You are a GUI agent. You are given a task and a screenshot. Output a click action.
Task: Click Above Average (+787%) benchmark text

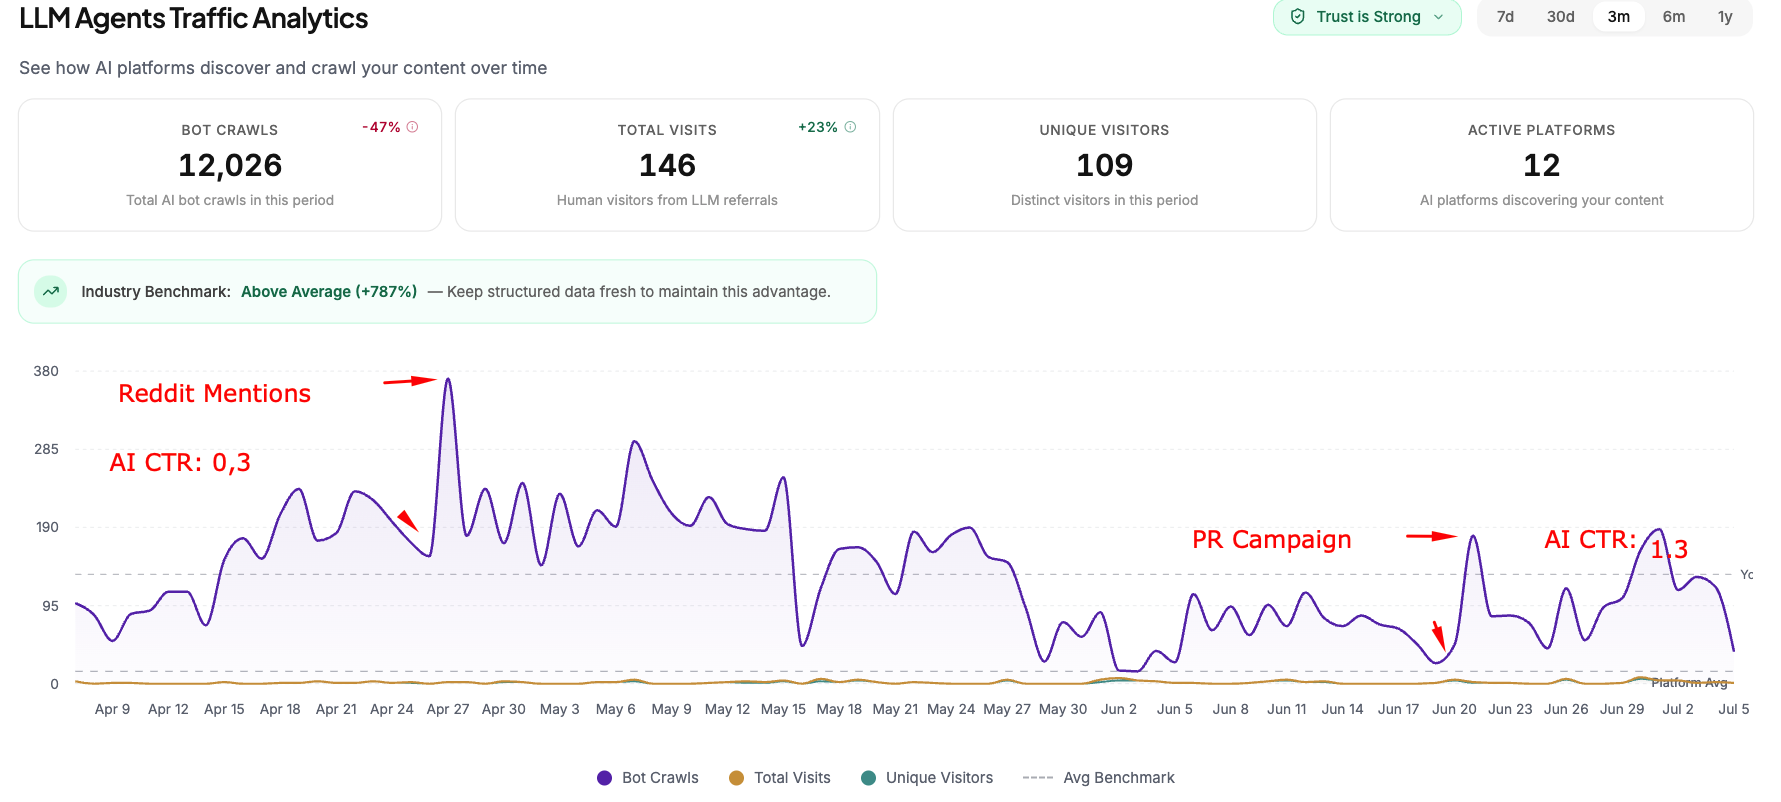(329, 291)
